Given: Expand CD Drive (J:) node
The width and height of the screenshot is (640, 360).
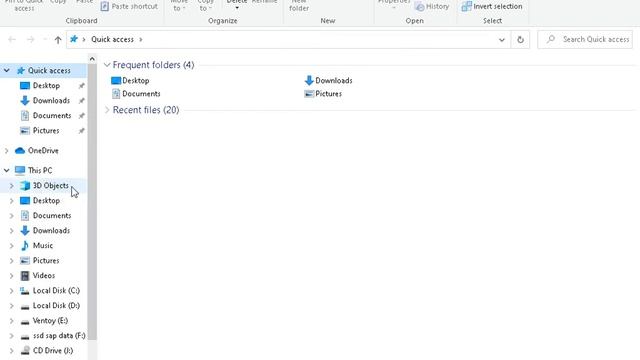Looking at the screenshot, I should (x=11, y=351).
